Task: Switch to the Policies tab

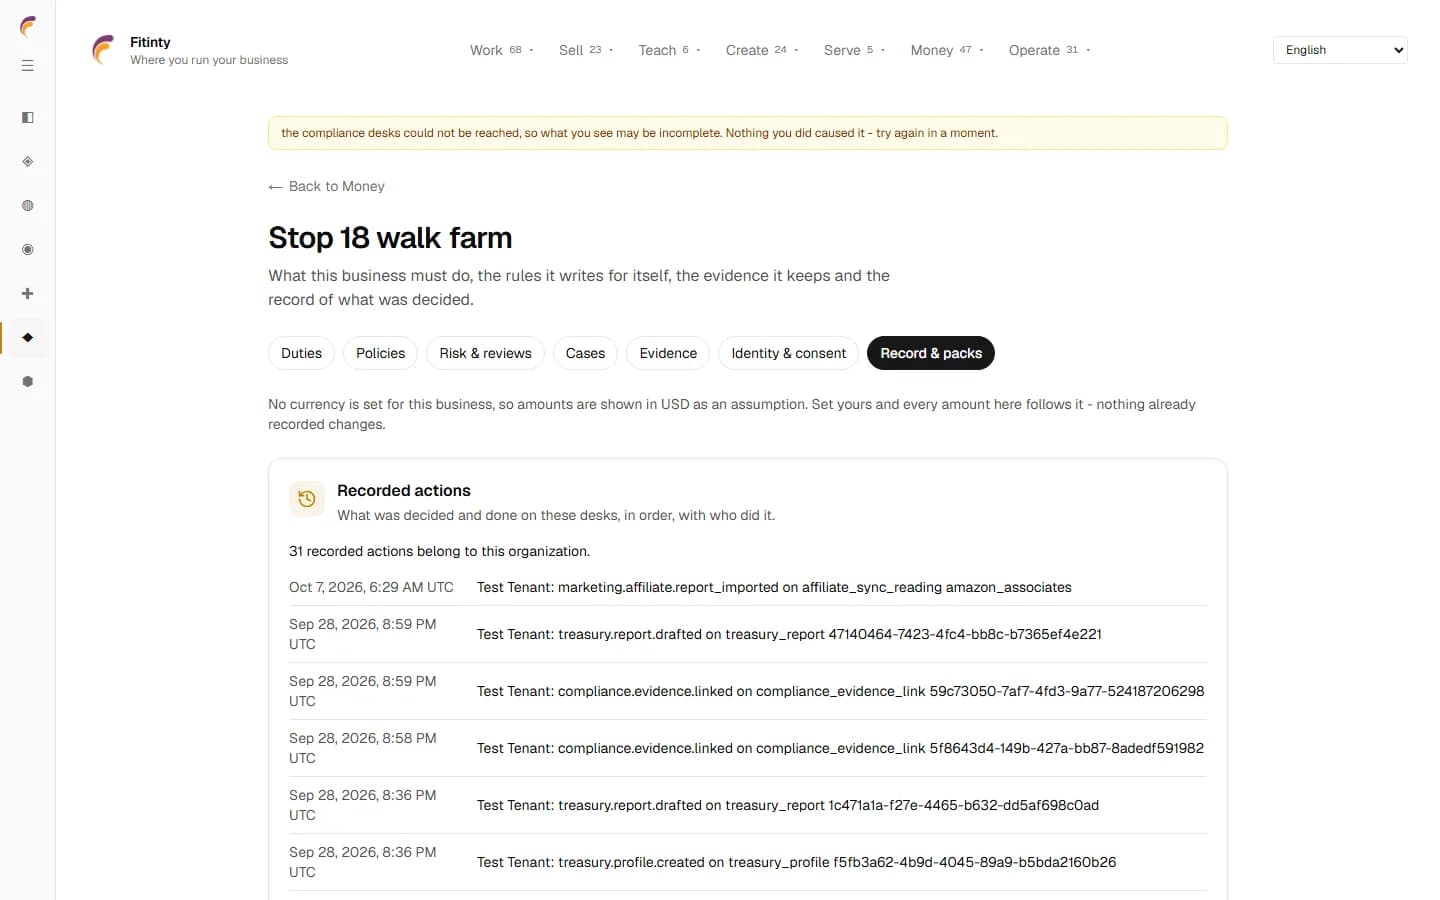Action: click(380, 353)
